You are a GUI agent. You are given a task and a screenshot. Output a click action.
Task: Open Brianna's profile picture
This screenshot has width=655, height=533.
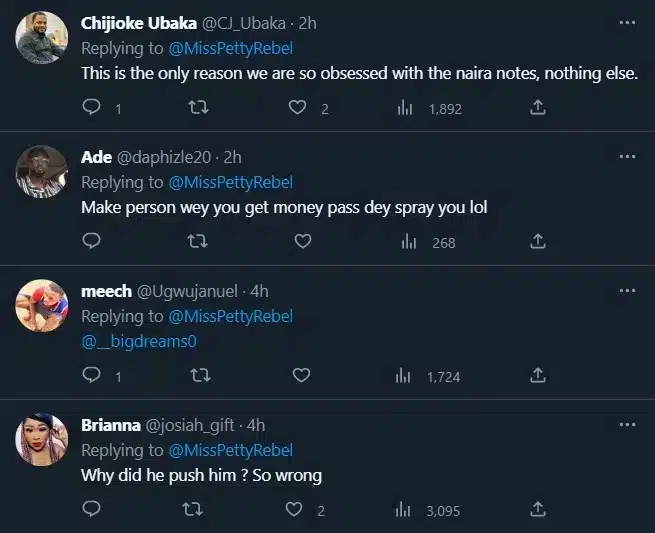pyautogui.click(x=42, y=437)
